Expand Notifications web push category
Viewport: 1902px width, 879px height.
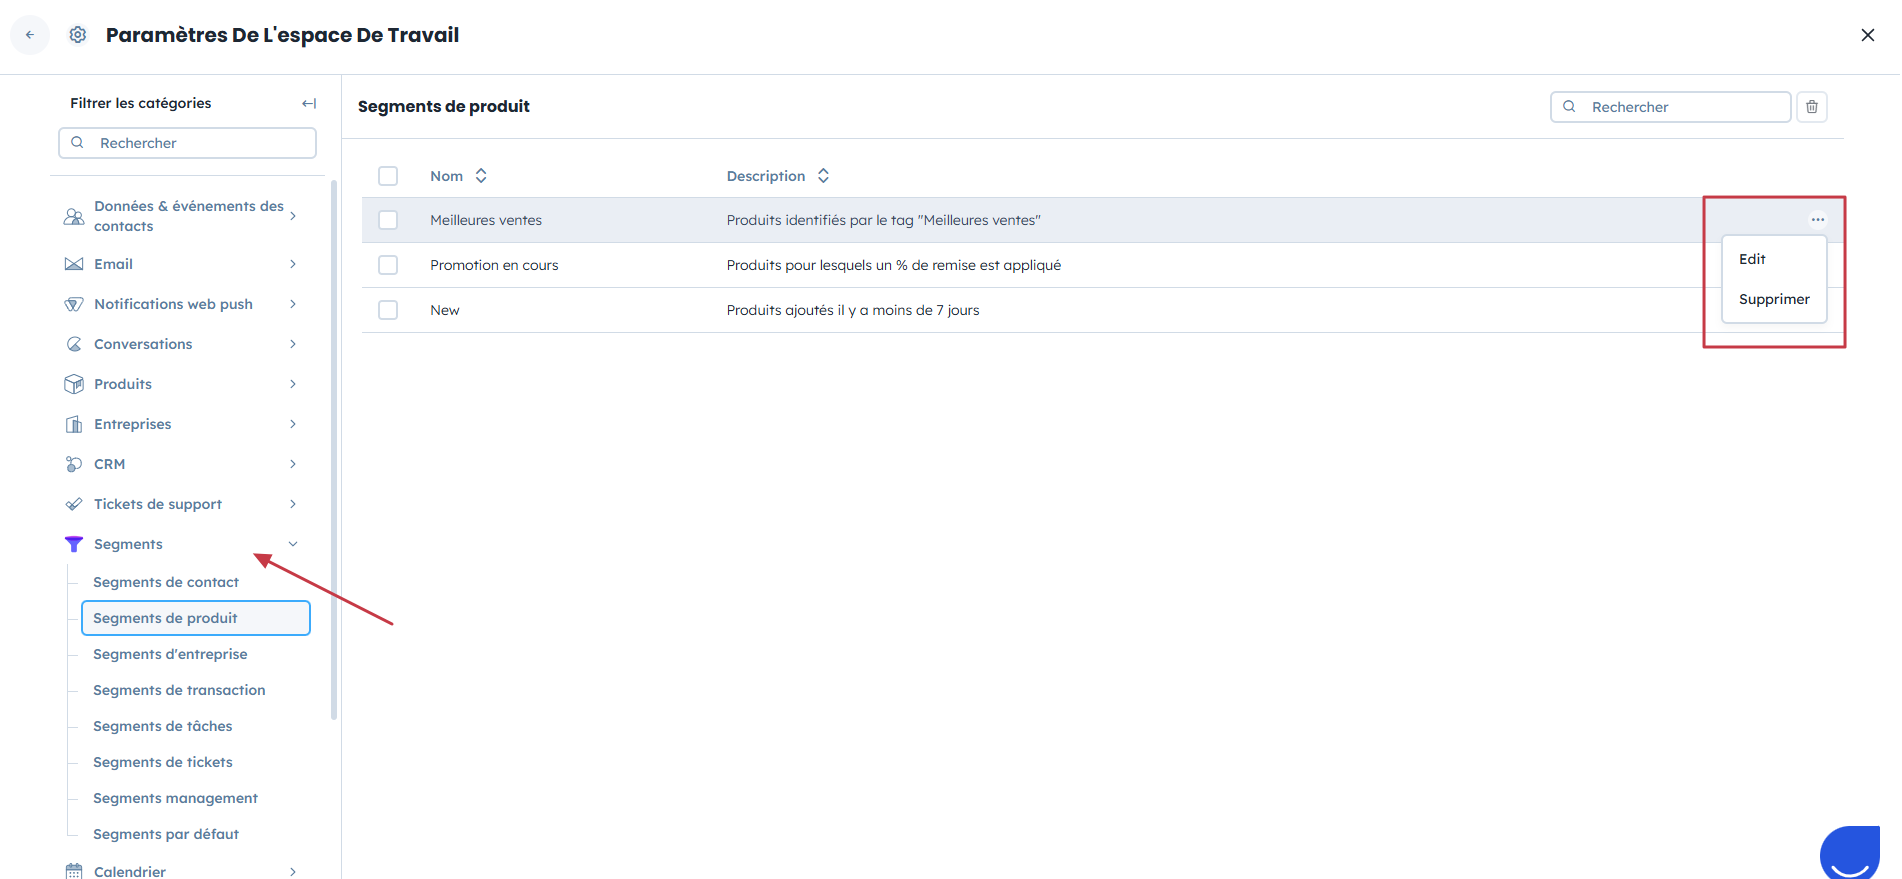293,304
